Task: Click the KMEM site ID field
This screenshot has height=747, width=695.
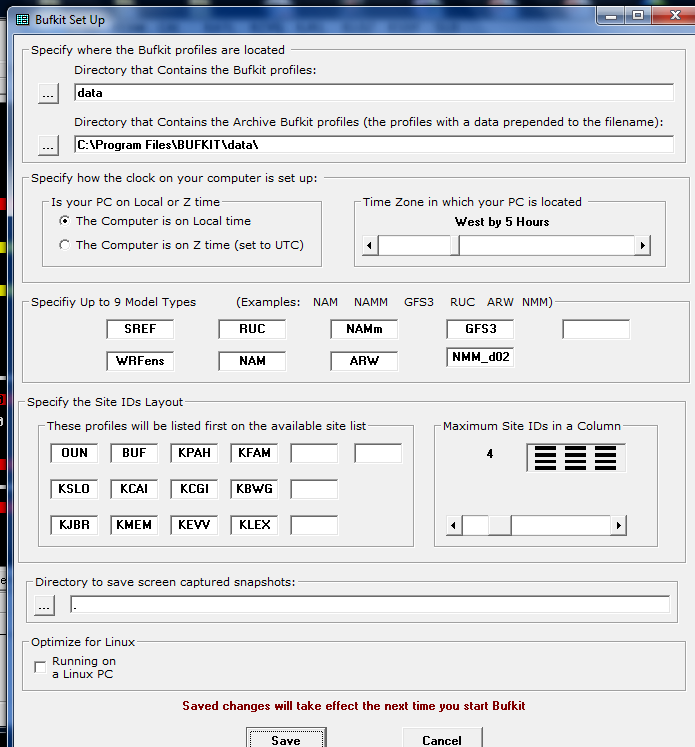Action: [134, 525]
